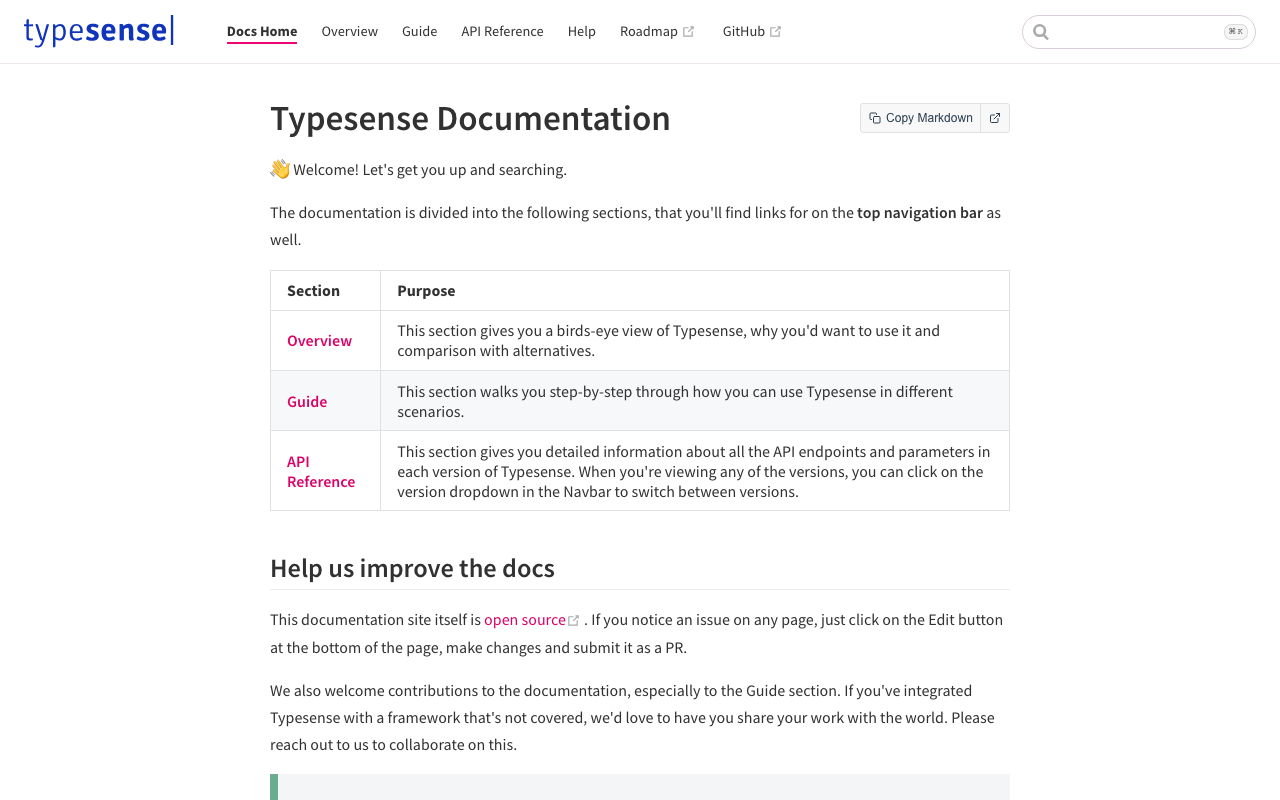Open Guide in top navigation
This screenshot has width=1280, height=800.
point(419,31)
